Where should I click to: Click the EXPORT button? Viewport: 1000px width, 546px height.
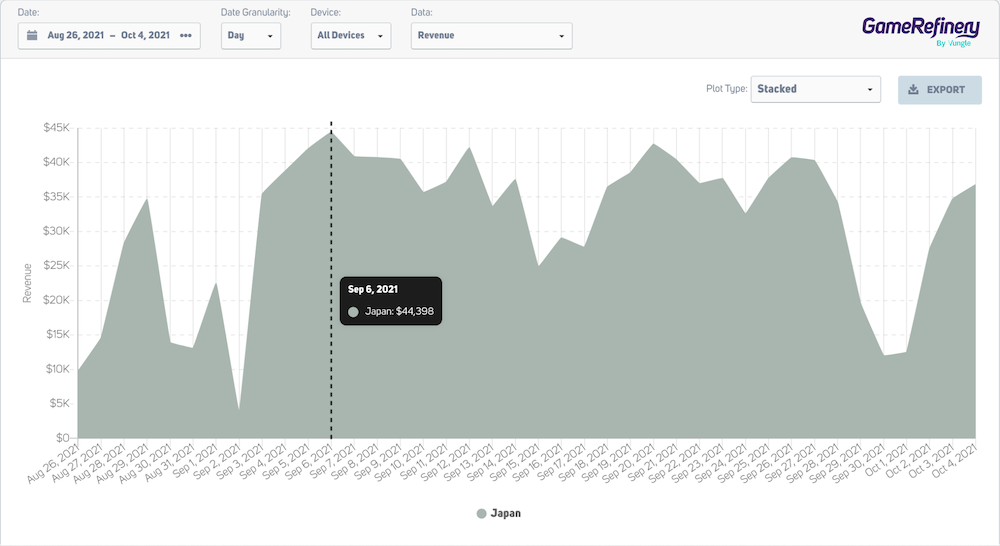coord(940,90)
